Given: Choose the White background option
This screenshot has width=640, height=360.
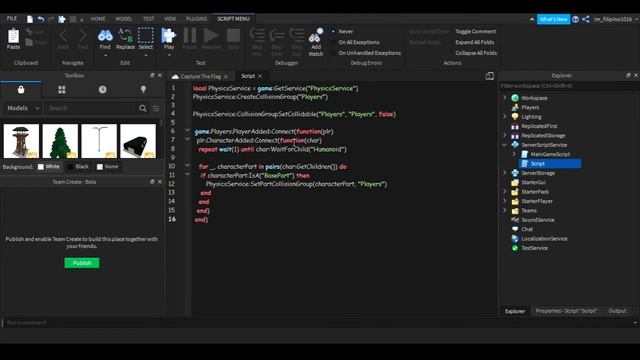Looking at the screenshot, I should tap(49, 167).
